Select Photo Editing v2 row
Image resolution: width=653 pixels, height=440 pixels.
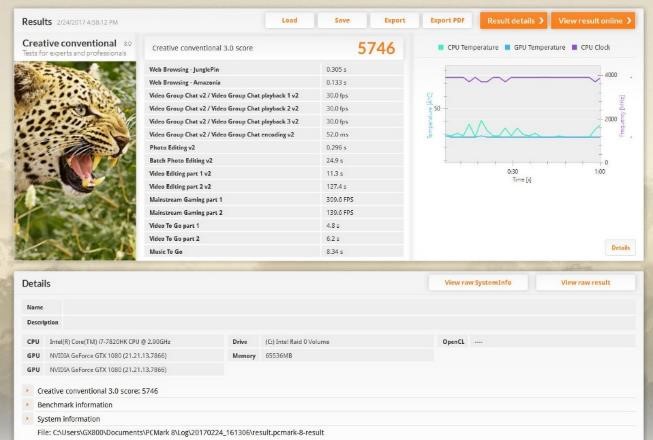click(274, 147)
